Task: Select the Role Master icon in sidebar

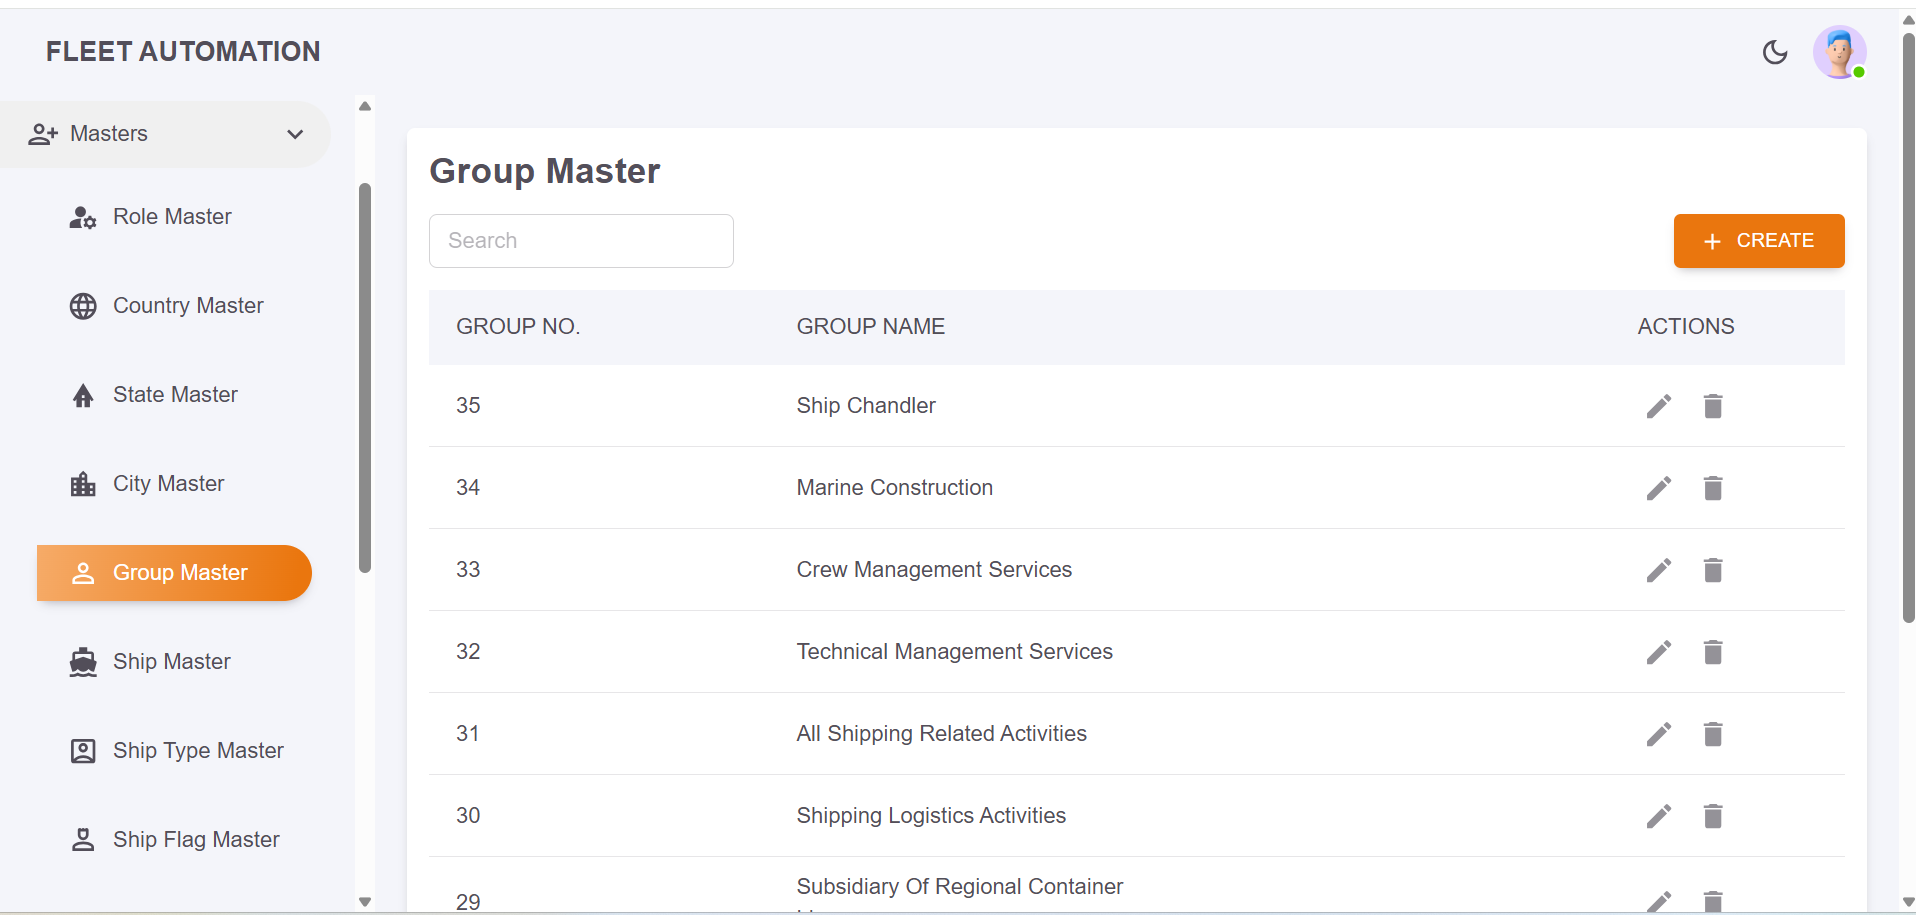Action: tap(82, 216)
